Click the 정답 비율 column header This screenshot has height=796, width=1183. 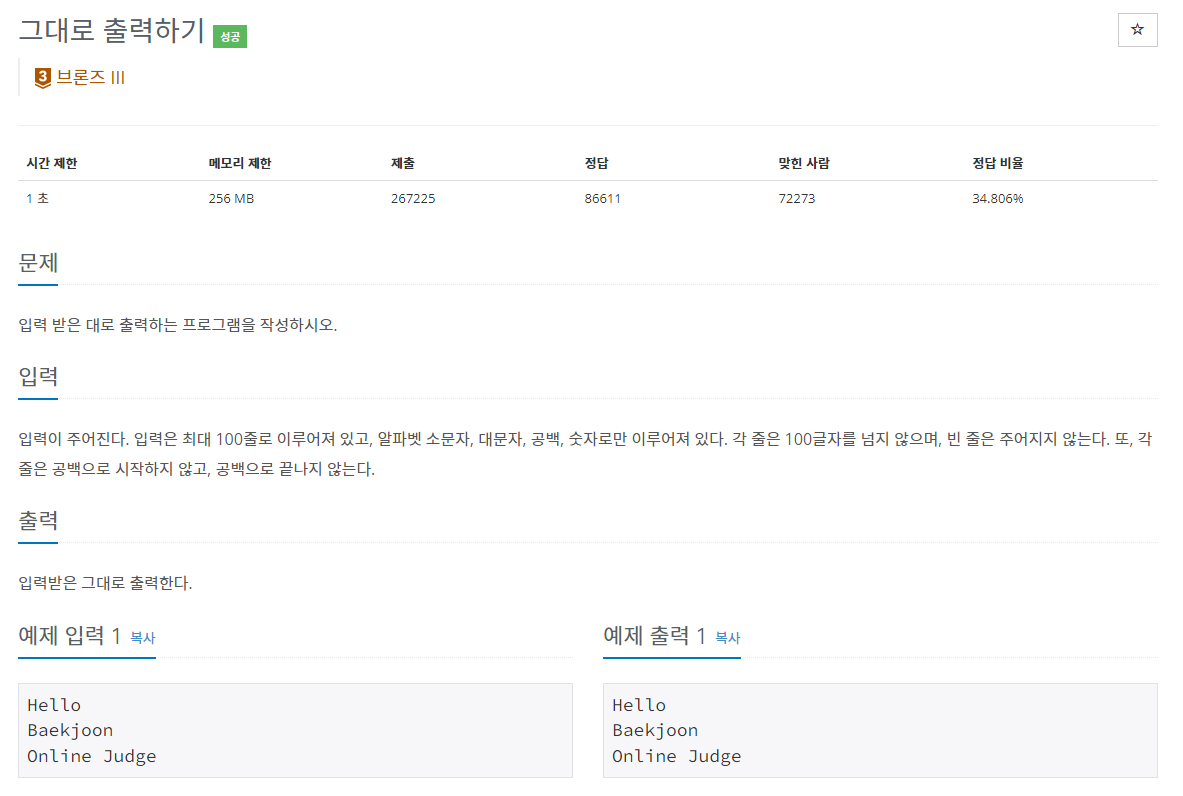pyautogui.click(x=997, y=163)
